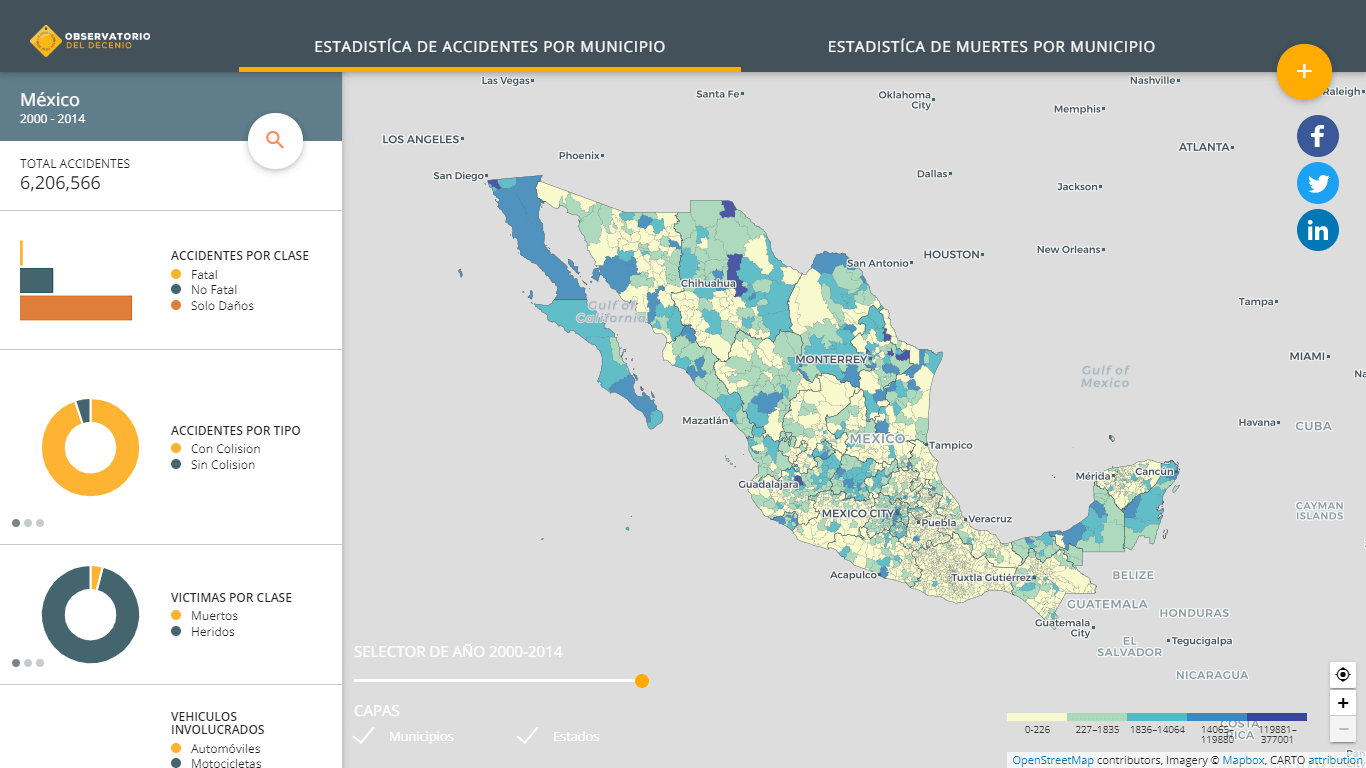Share the map on Facebook
The height and width of the screenshot is (768, 1366).
coord(1317,136)
